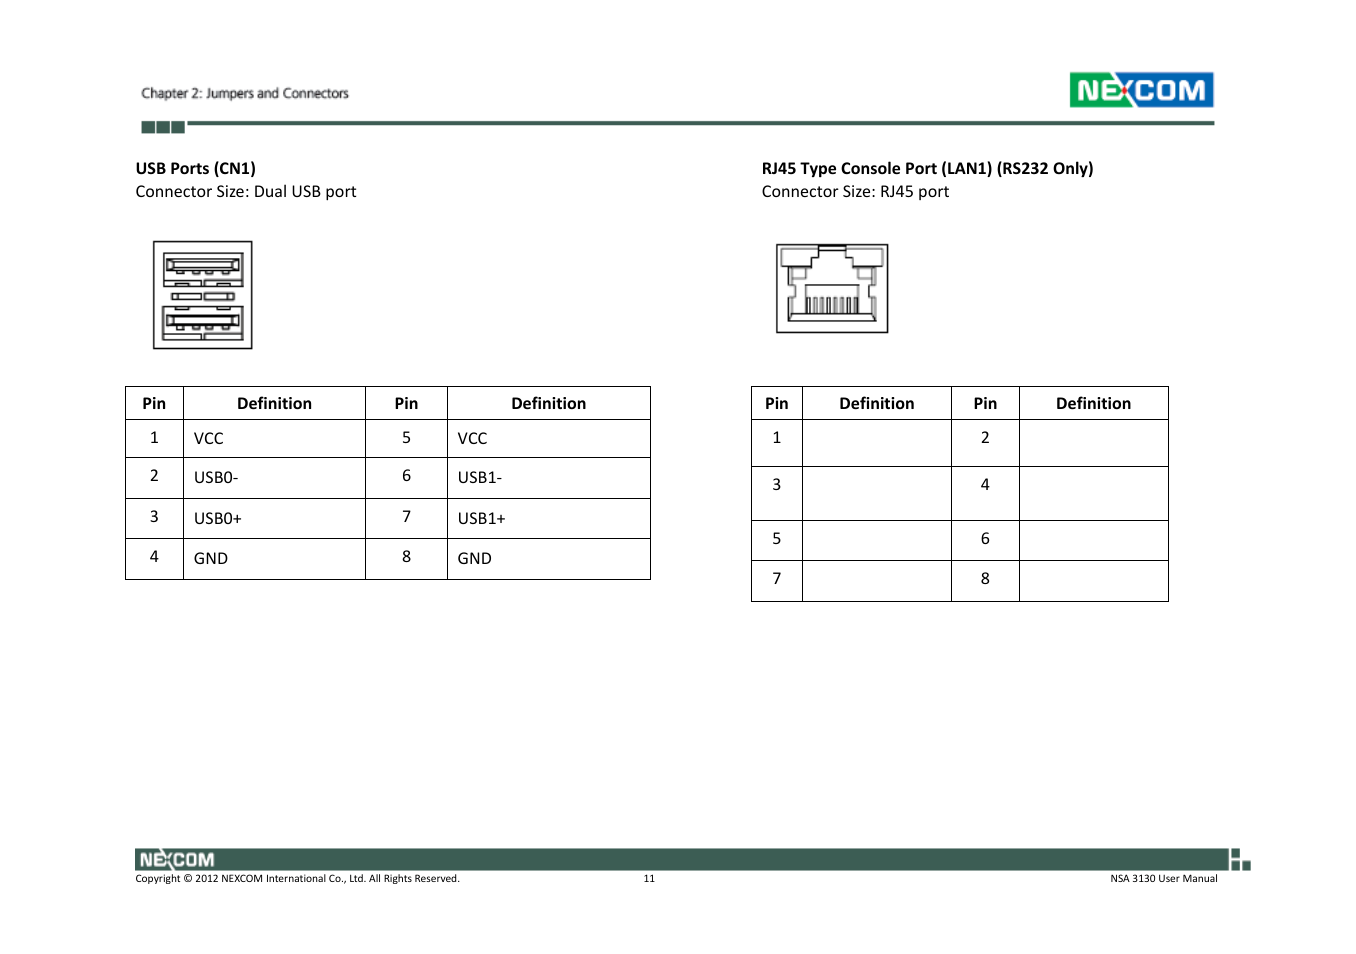This screenshot has width=1356, height=954.
Task: Click pin number 1 in RJ45 table
Action: pyautogui.click(x=777, y=438)
